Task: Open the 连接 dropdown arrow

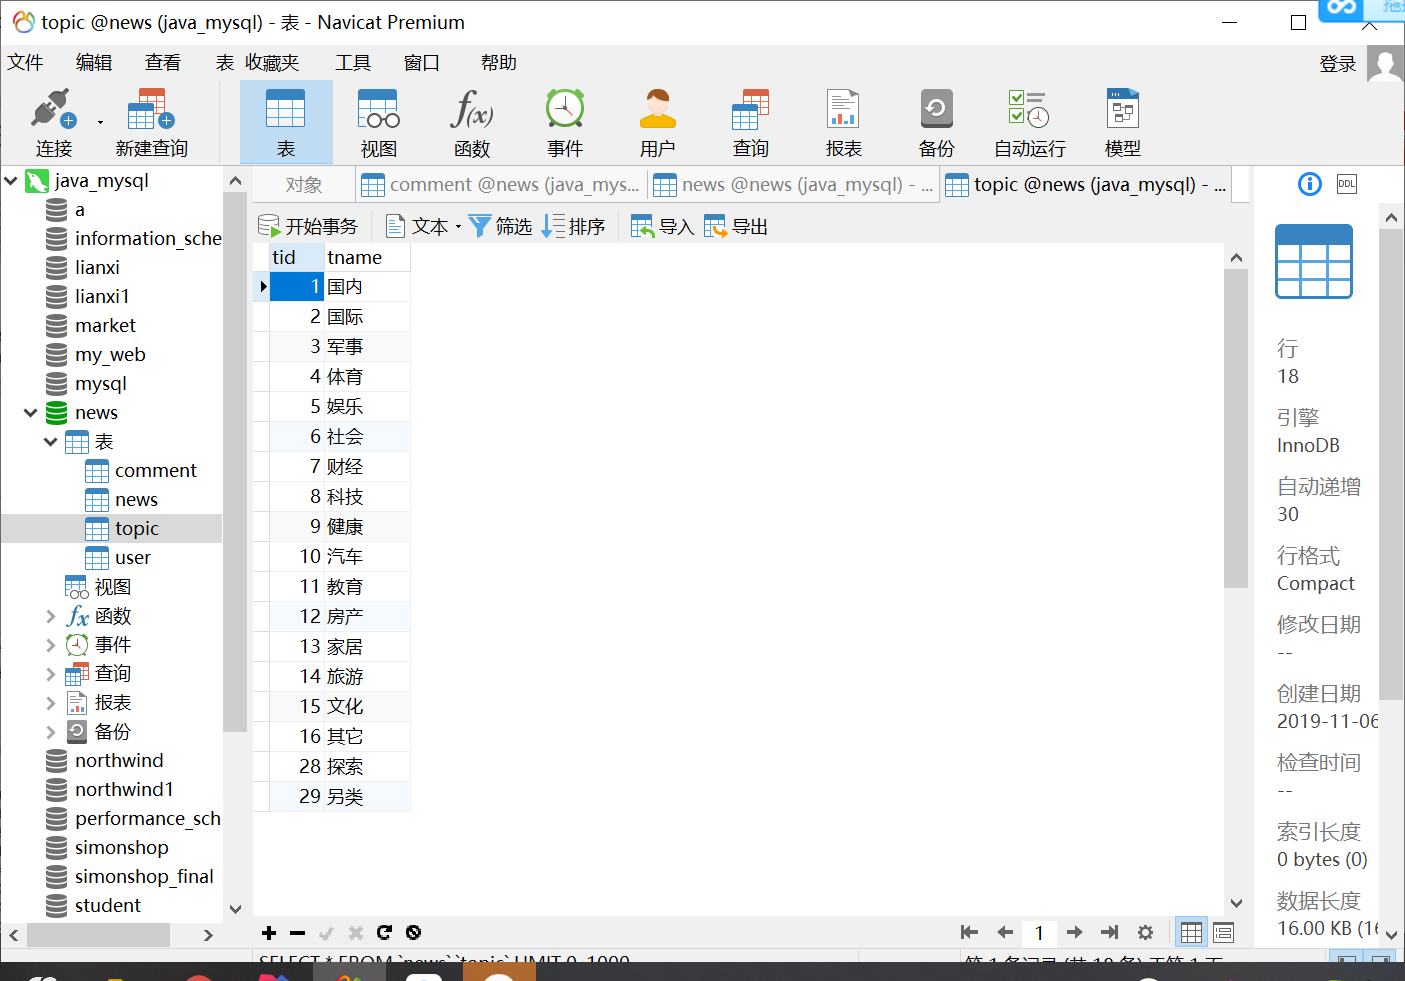Action: point(100,122)
